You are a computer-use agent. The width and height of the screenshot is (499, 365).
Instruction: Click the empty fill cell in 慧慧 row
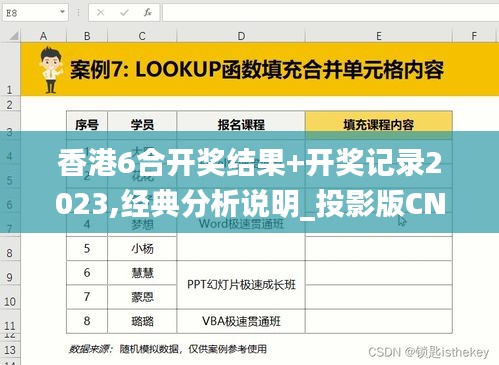click(379, 273)
